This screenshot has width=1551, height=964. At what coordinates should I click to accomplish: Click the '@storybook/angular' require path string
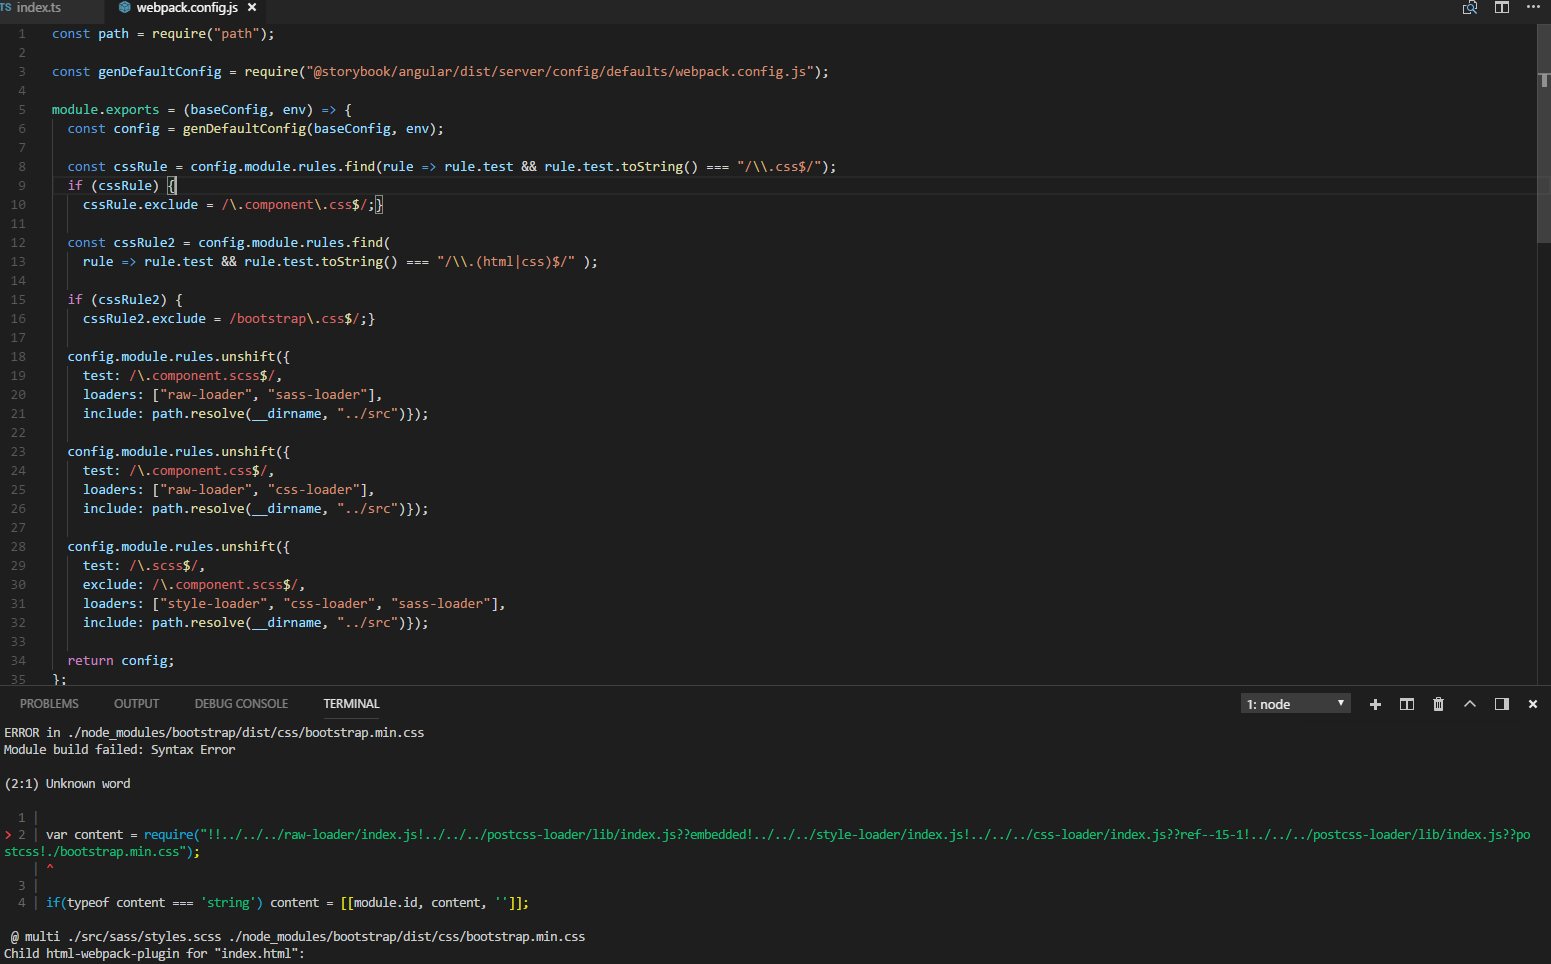coord(561,72)
